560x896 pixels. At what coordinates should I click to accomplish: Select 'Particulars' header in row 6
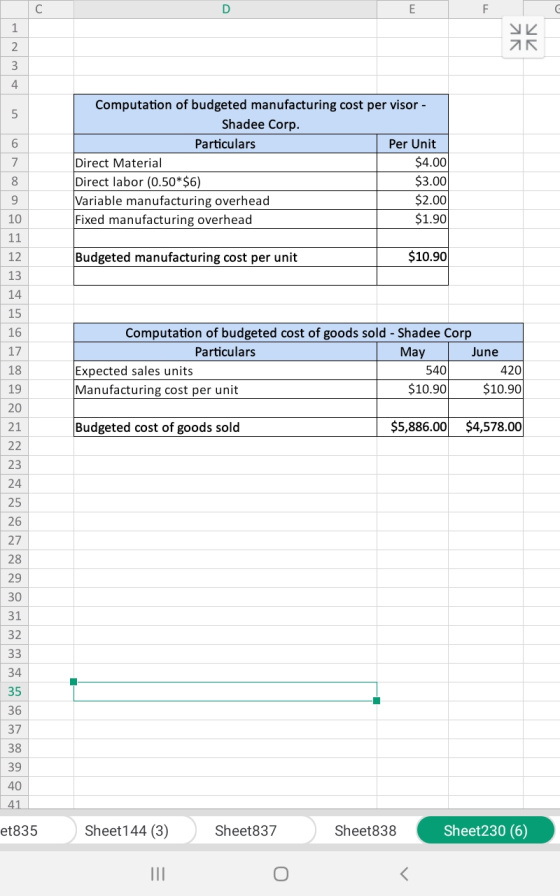click(225, 143)
